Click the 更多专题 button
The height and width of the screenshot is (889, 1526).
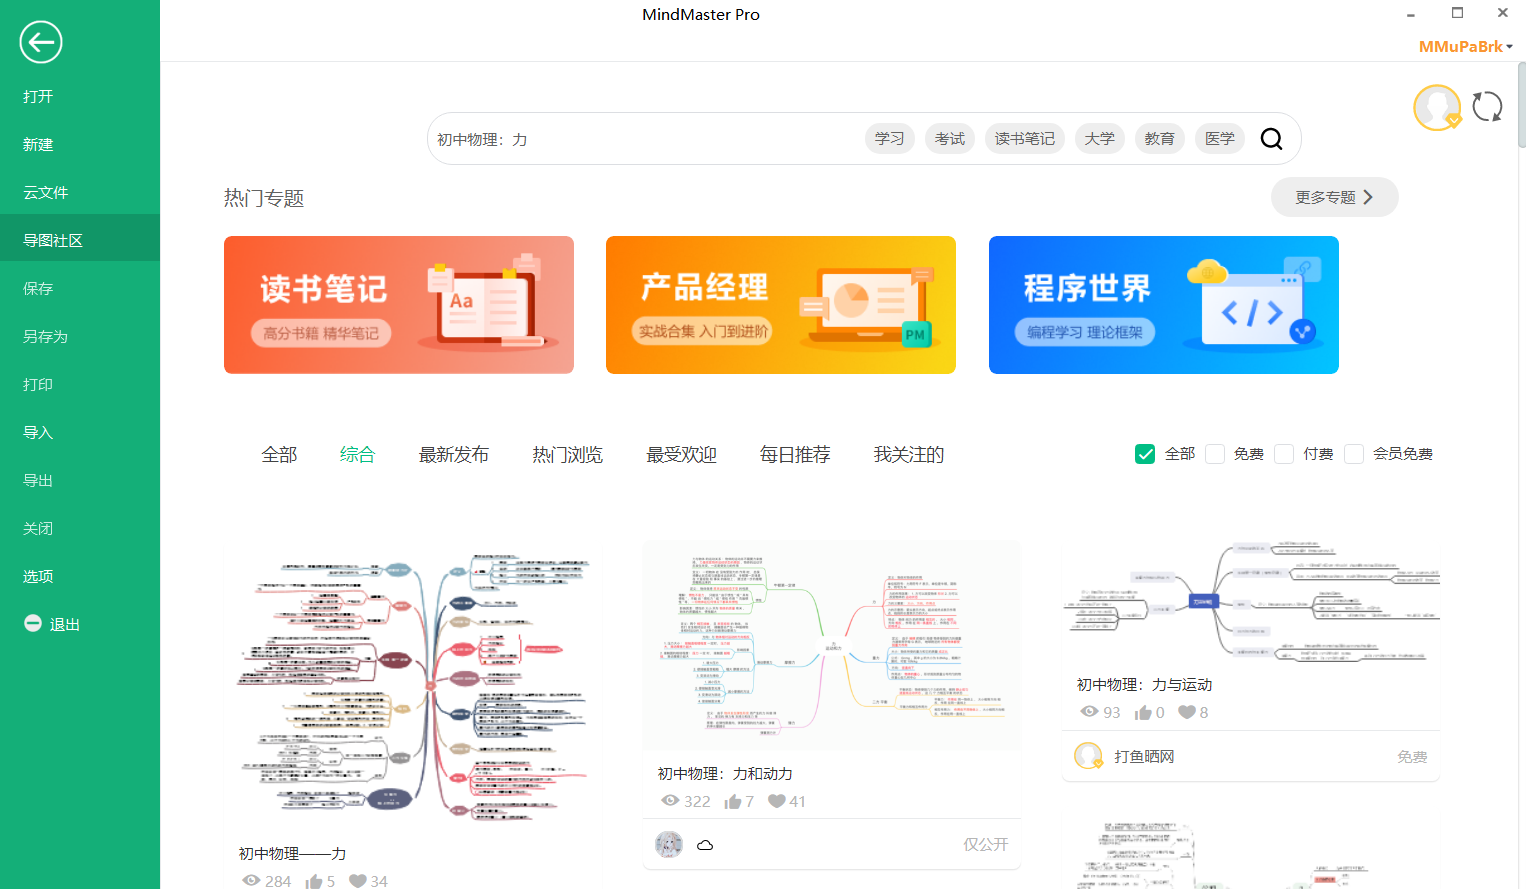point(1334,197)
